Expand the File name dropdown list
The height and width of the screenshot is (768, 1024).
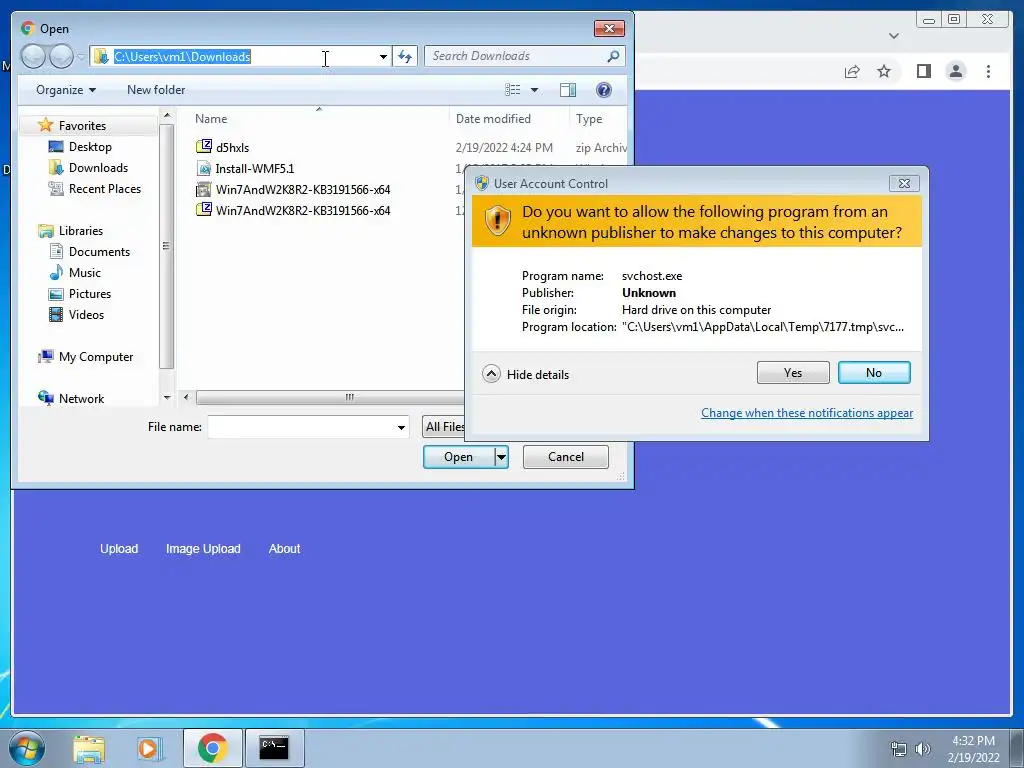coord(401,428)
